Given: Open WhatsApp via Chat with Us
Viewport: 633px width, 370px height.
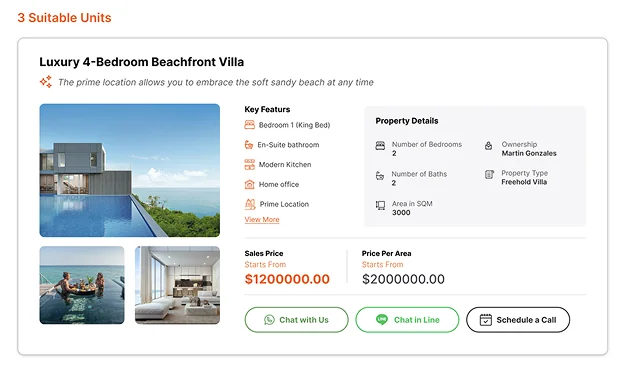Looking at the screenshot, I should 296,320.
